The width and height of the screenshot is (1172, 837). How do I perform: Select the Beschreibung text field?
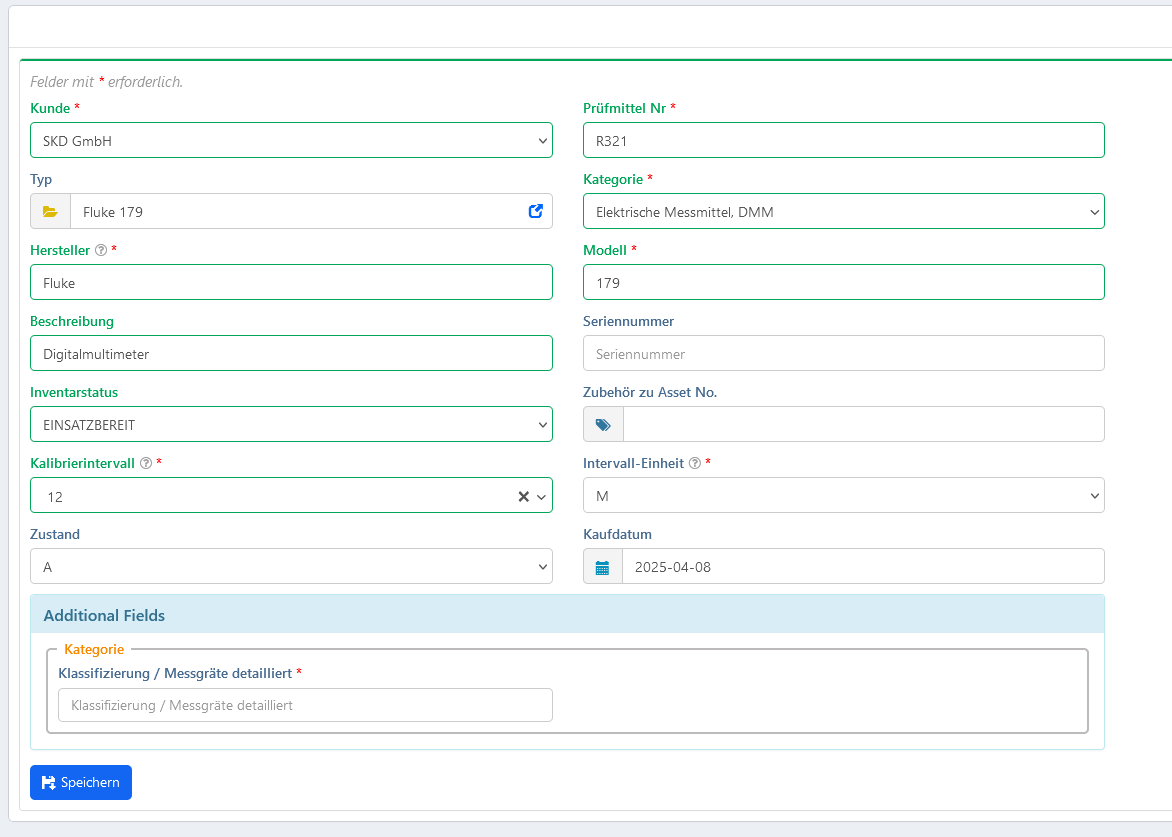(x=291, y=354)
